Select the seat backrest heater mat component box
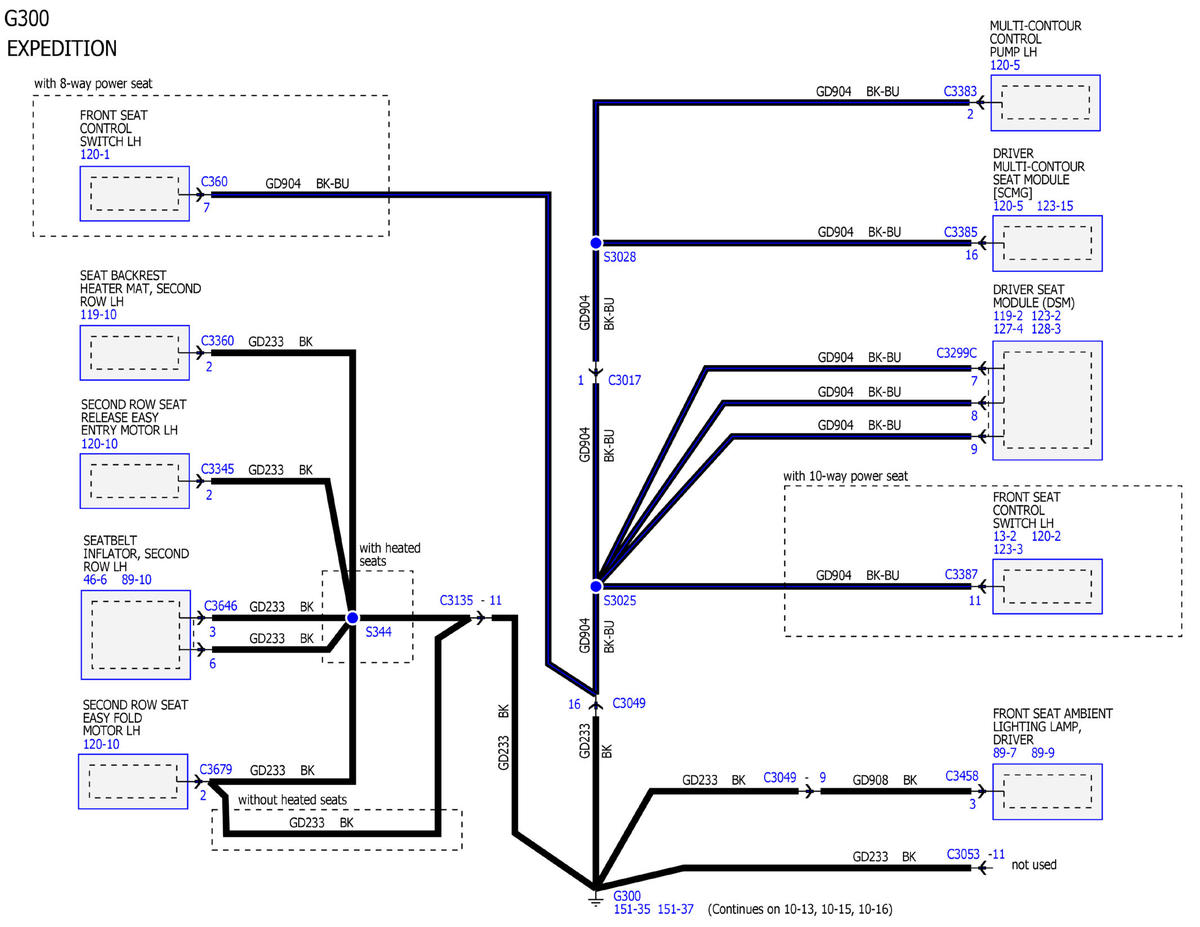This screenshot has height=927, width=1200. [x=134, y=353]
